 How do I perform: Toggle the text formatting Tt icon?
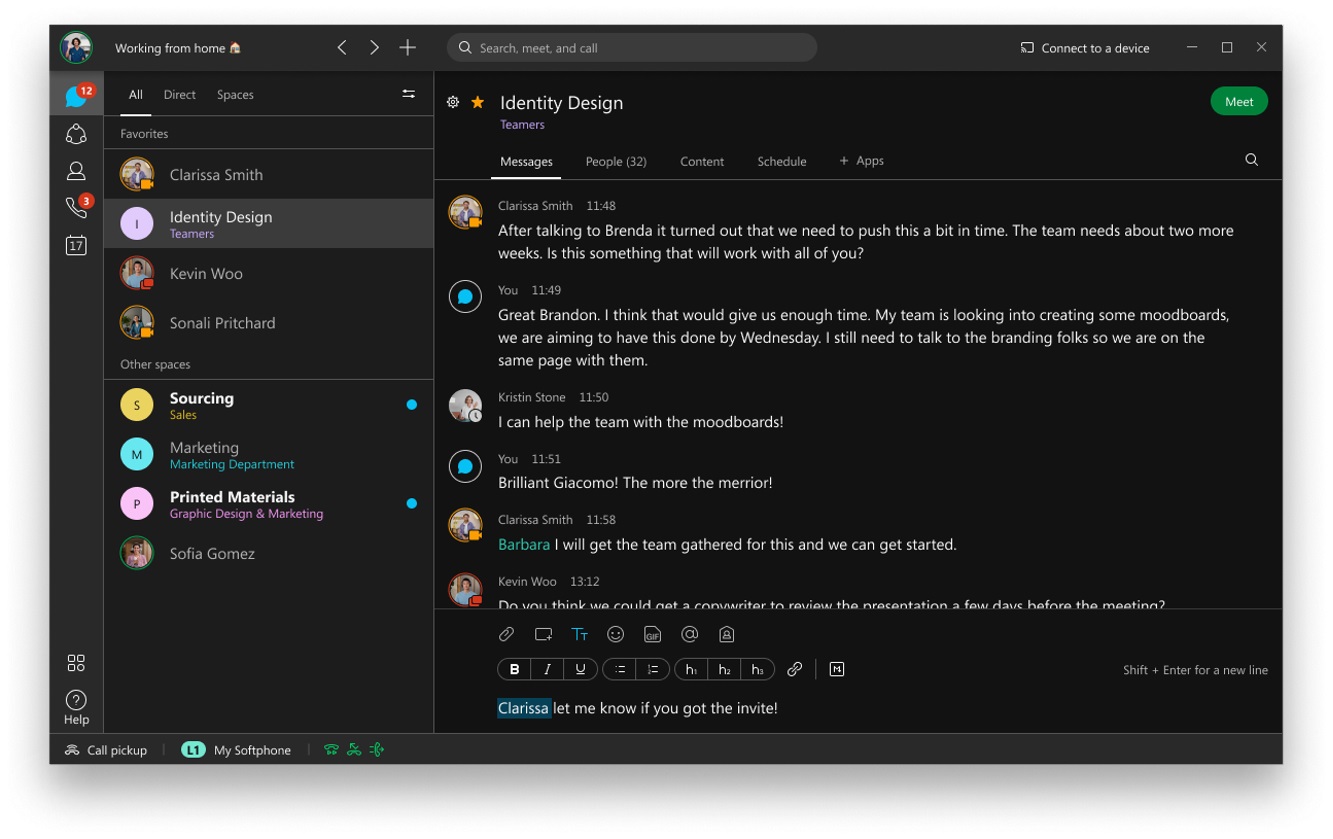click(580, 634)
